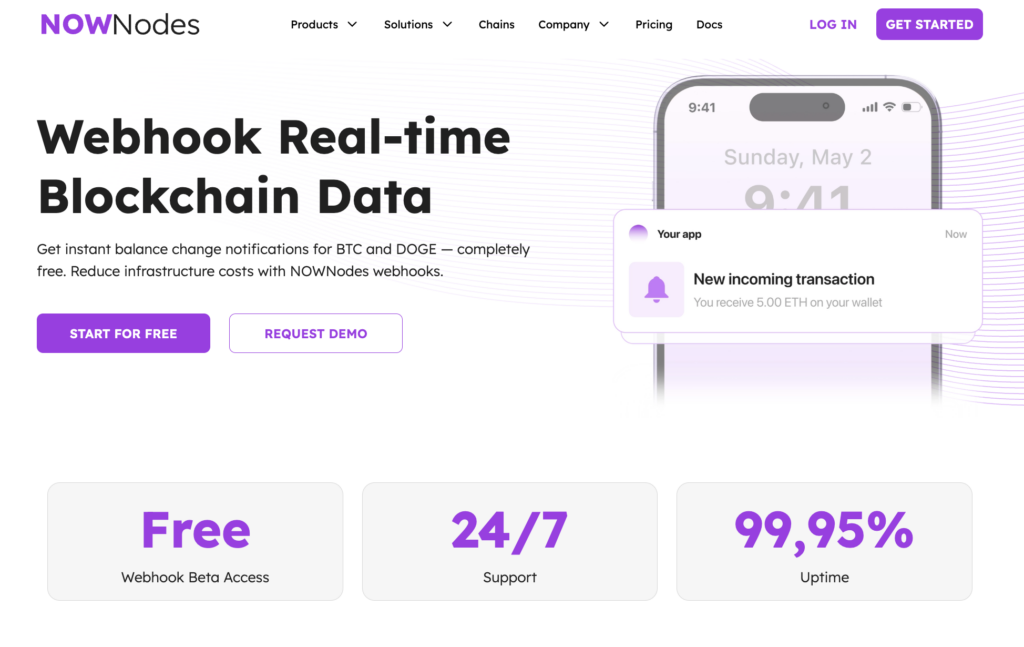The width and height of the screenshot is (1024, 647).
Task: Click the Your app round icon
Action: click(x=638, y=234)
